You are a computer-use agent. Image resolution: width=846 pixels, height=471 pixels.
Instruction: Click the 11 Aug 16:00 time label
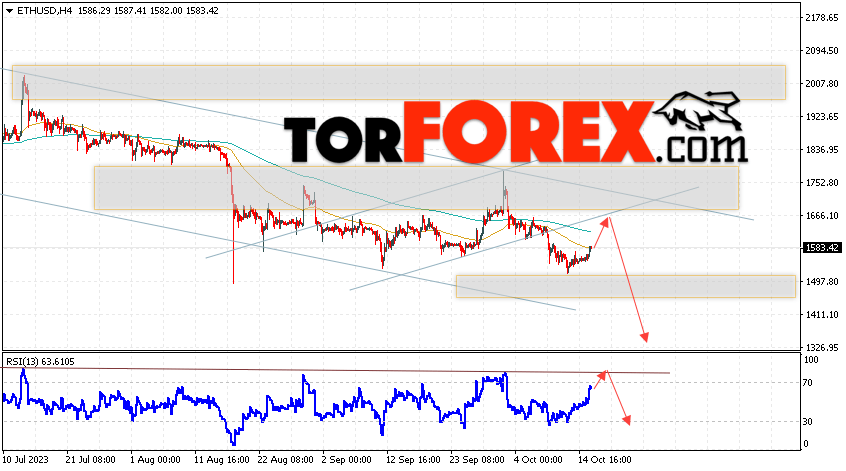tap(222, 460)
